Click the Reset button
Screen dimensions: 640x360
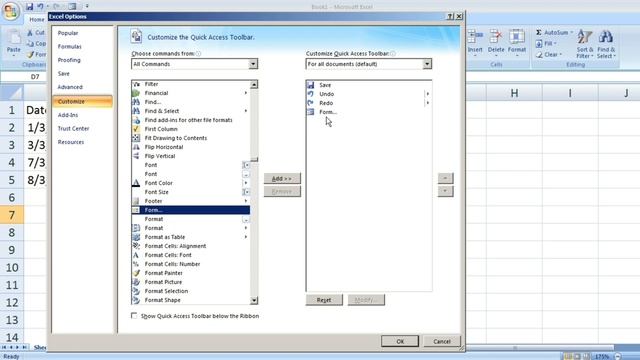[x=324, y=300]
